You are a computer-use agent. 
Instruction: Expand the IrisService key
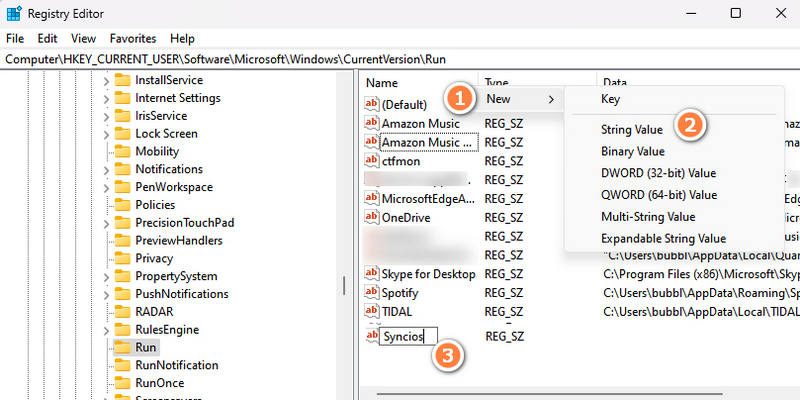[x=106, y=117]
